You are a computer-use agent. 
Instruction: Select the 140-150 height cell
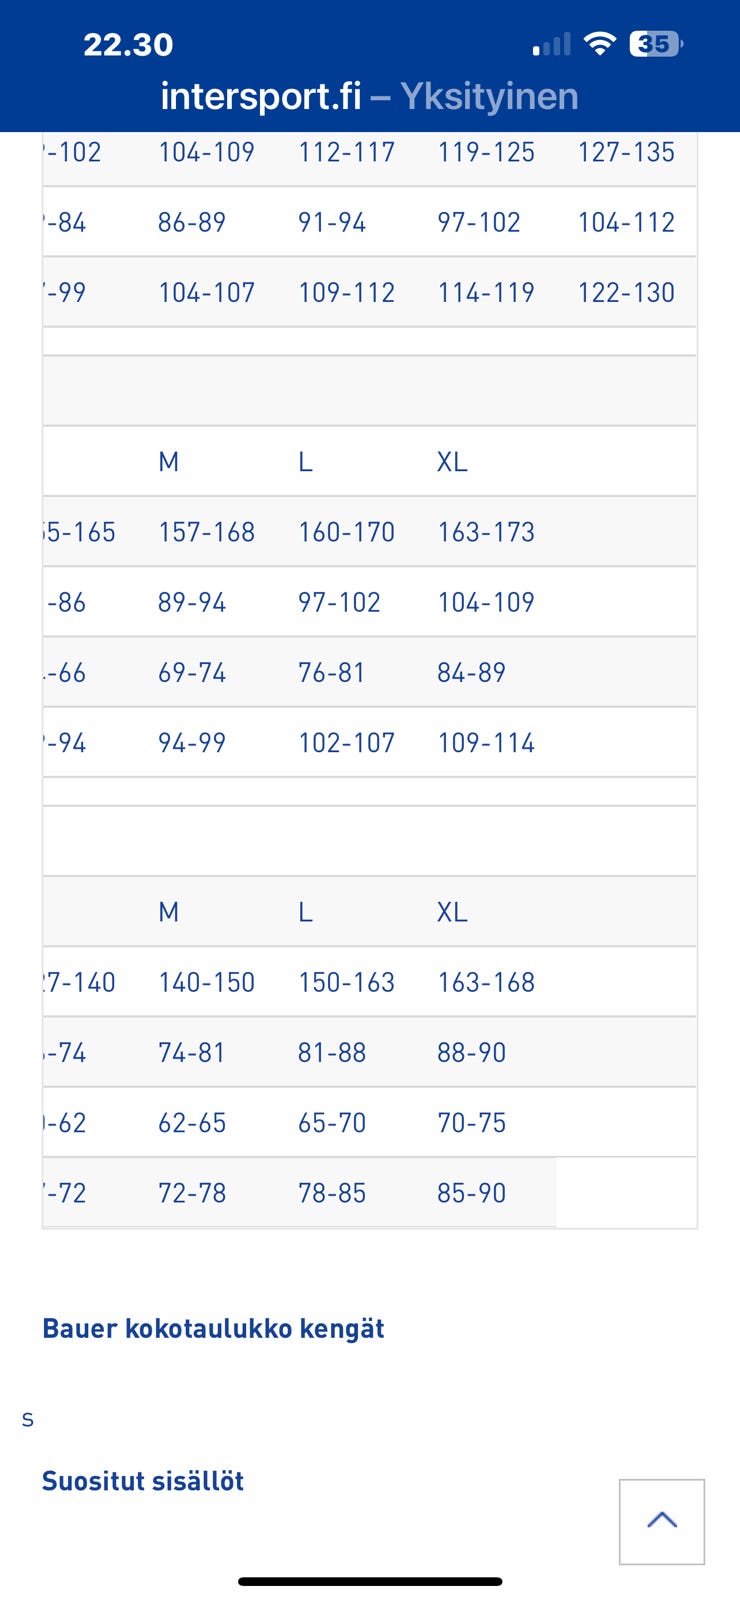(206, 982)
